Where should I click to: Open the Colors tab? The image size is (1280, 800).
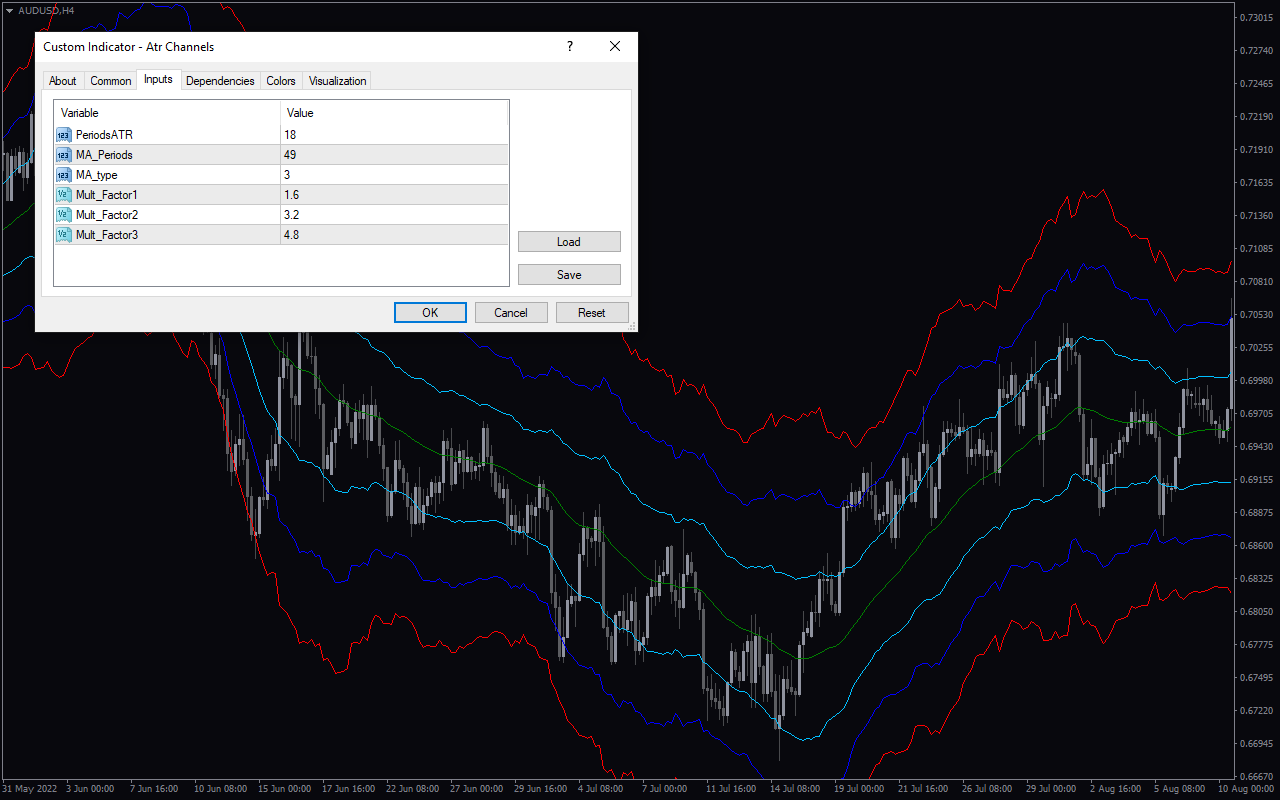coord(281,81)
